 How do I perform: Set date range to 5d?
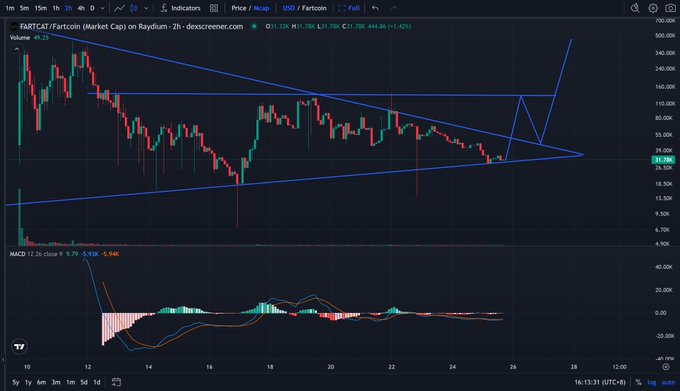coord(84,382)
